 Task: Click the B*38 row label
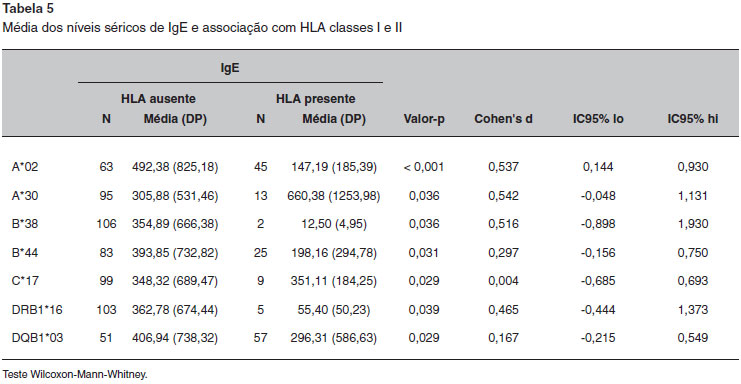25,224
